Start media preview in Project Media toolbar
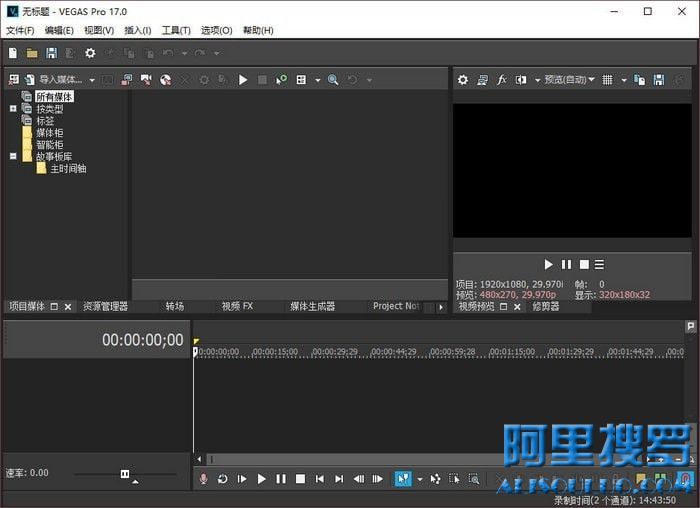 pos(243,79)
